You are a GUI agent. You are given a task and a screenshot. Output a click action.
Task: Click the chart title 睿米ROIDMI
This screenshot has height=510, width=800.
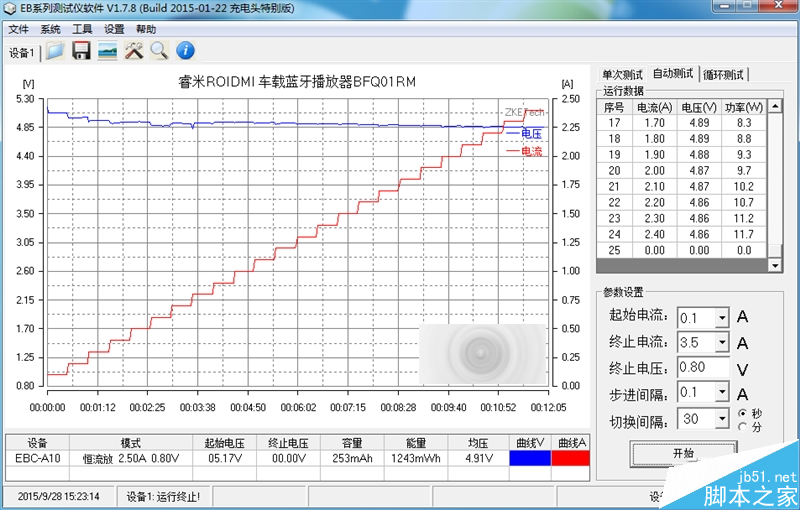point(297,82)
